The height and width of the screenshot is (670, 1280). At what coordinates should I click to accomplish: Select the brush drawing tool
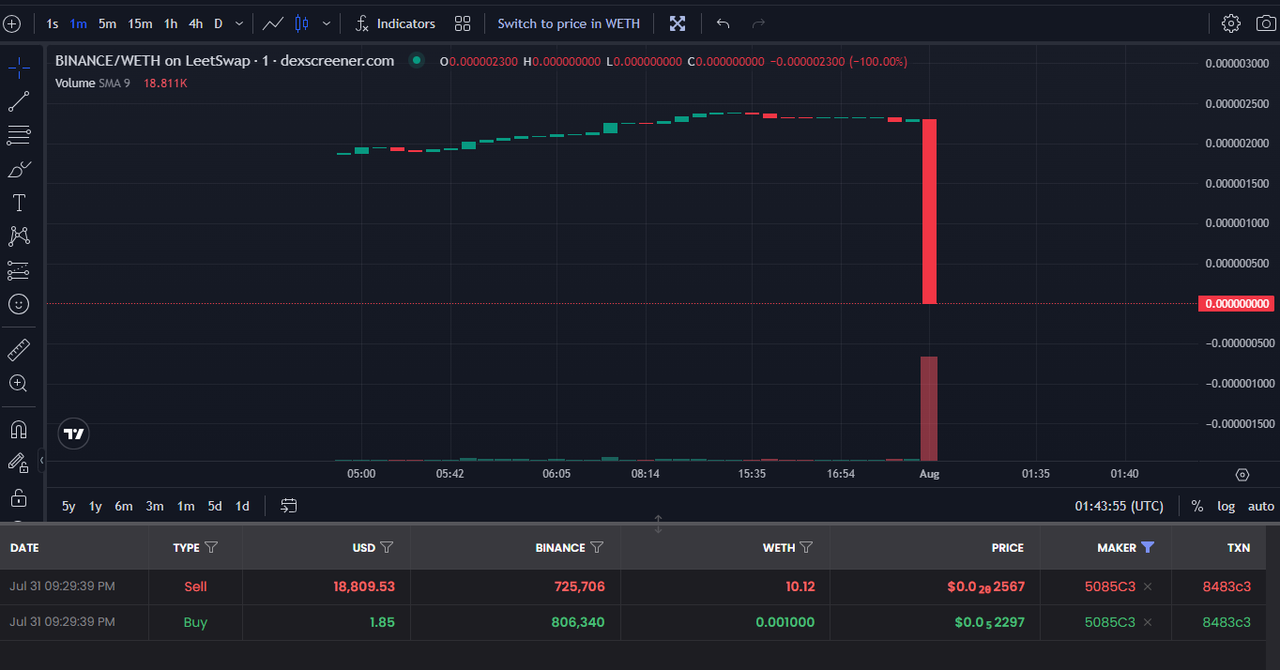point(18,169)
